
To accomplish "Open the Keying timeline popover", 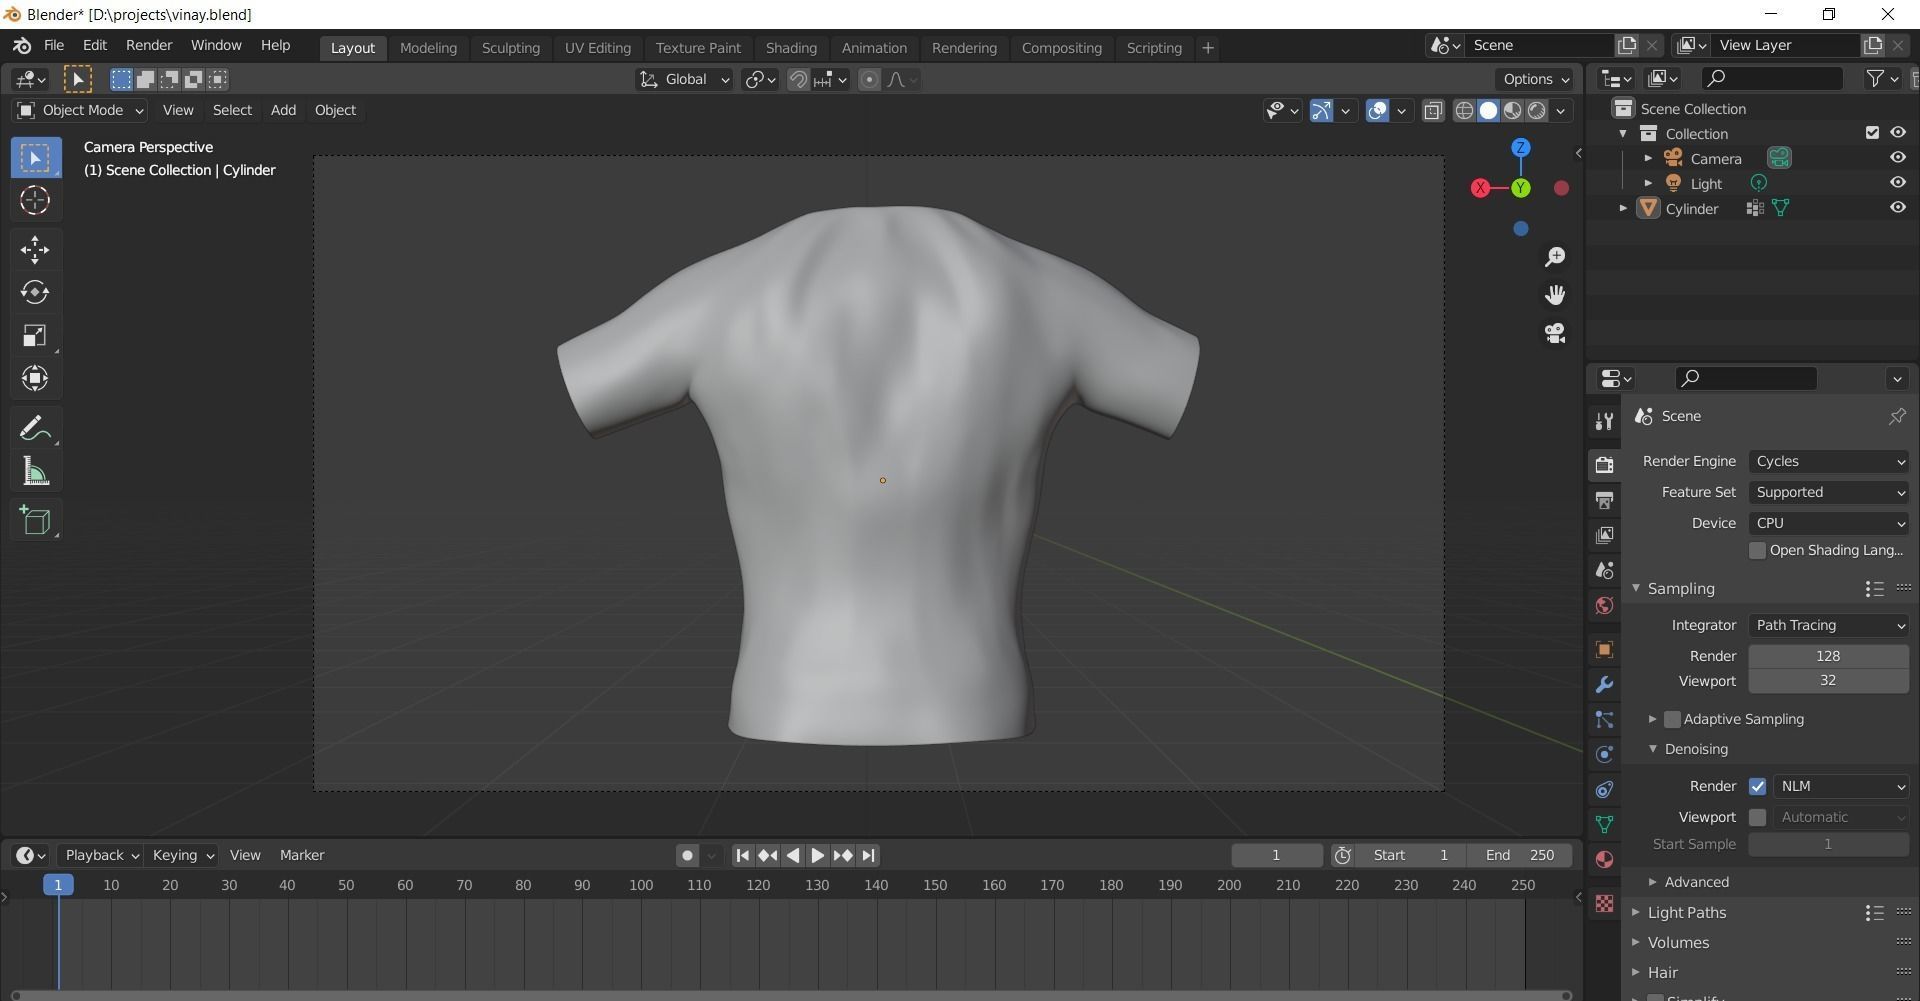I will 182,856.
